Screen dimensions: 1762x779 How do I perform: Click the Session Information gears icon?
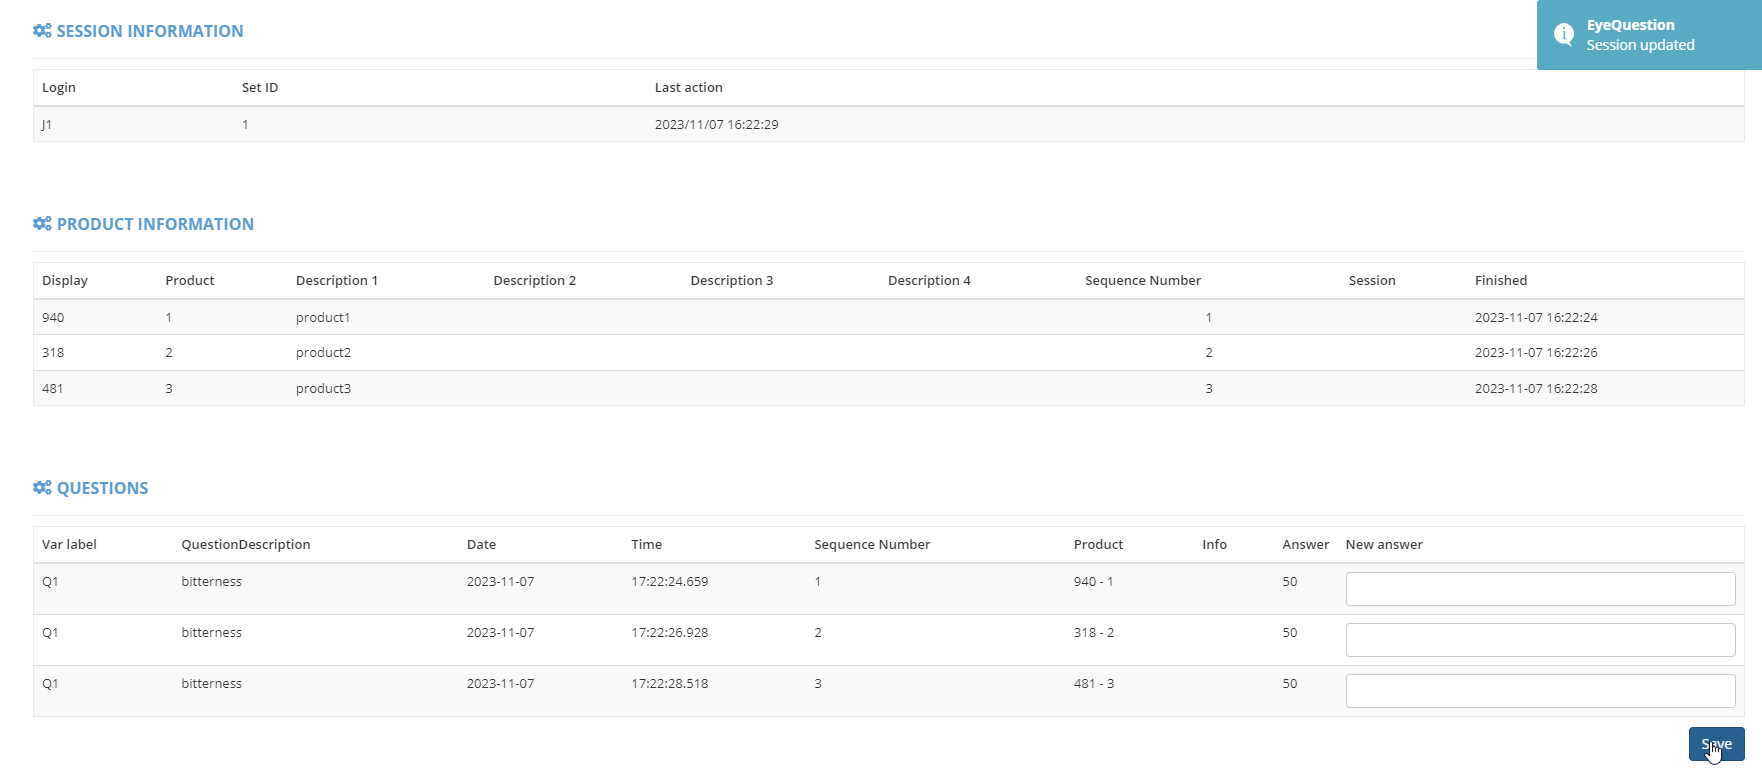coord(42,31)
